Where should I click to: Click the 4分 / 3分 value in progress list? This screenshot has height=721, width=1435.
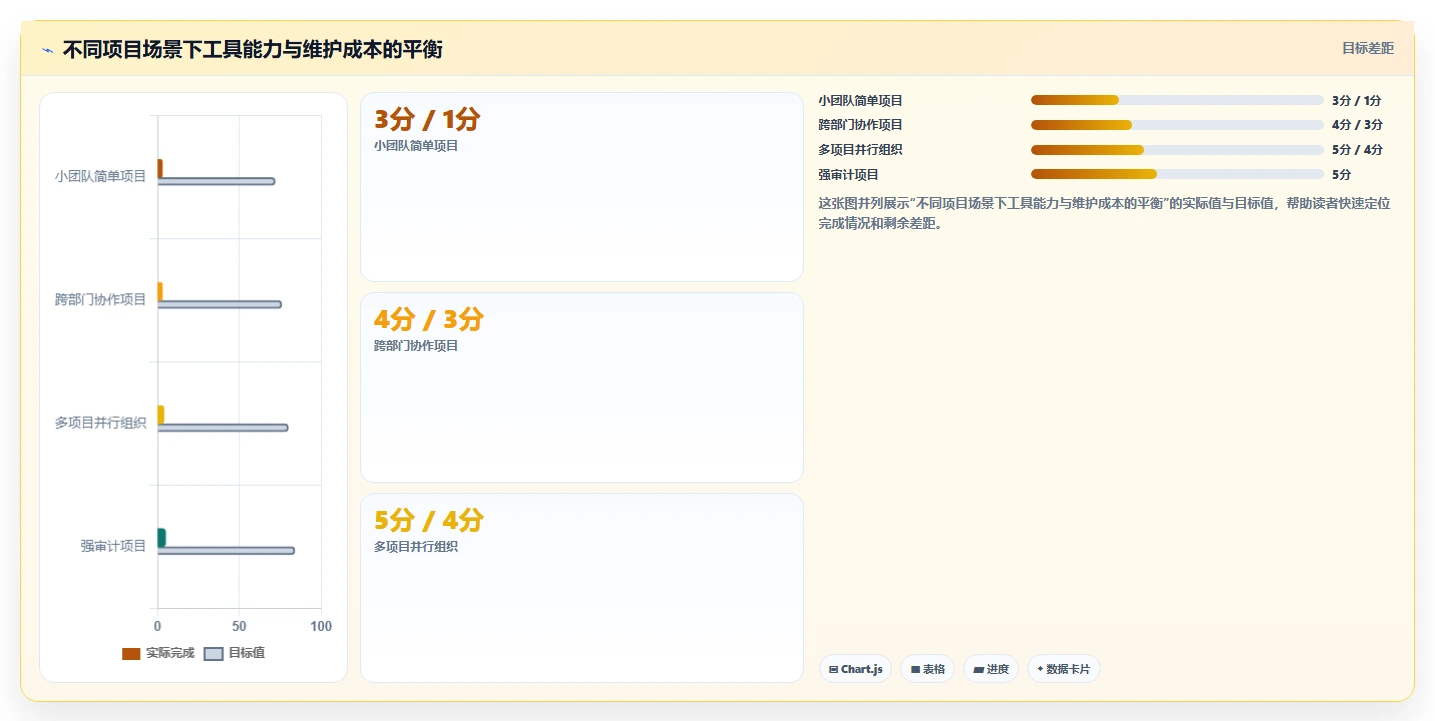point(1357,125)
